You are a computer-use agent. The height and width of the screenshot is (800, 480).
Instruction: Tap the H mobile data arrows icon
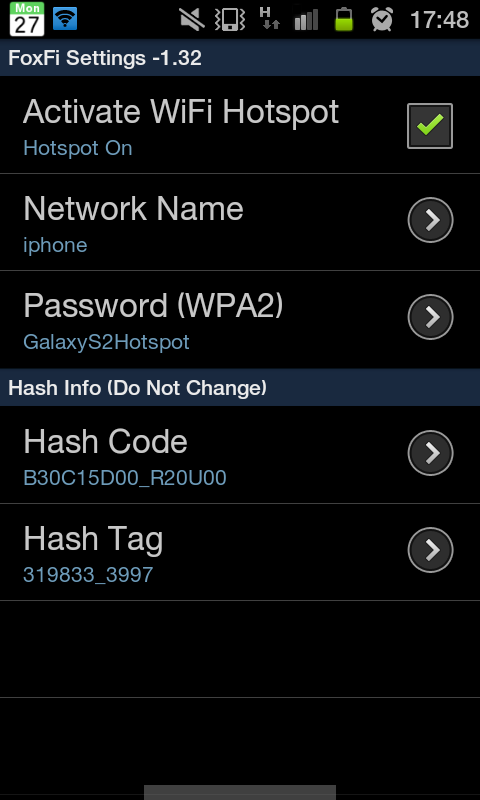click(269, 18)
